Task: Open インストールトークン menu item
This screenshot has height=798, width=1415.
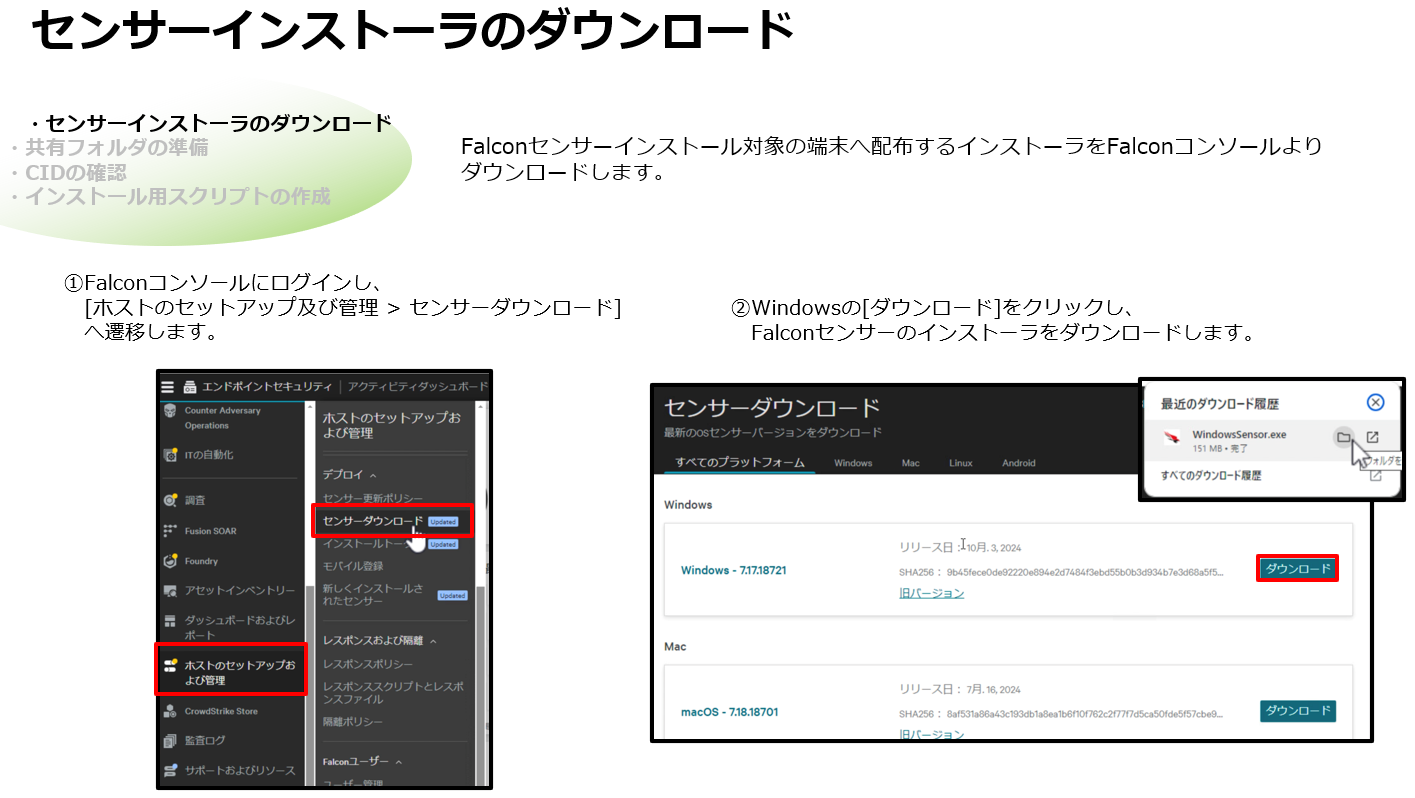Action: [x=366, y=544]
